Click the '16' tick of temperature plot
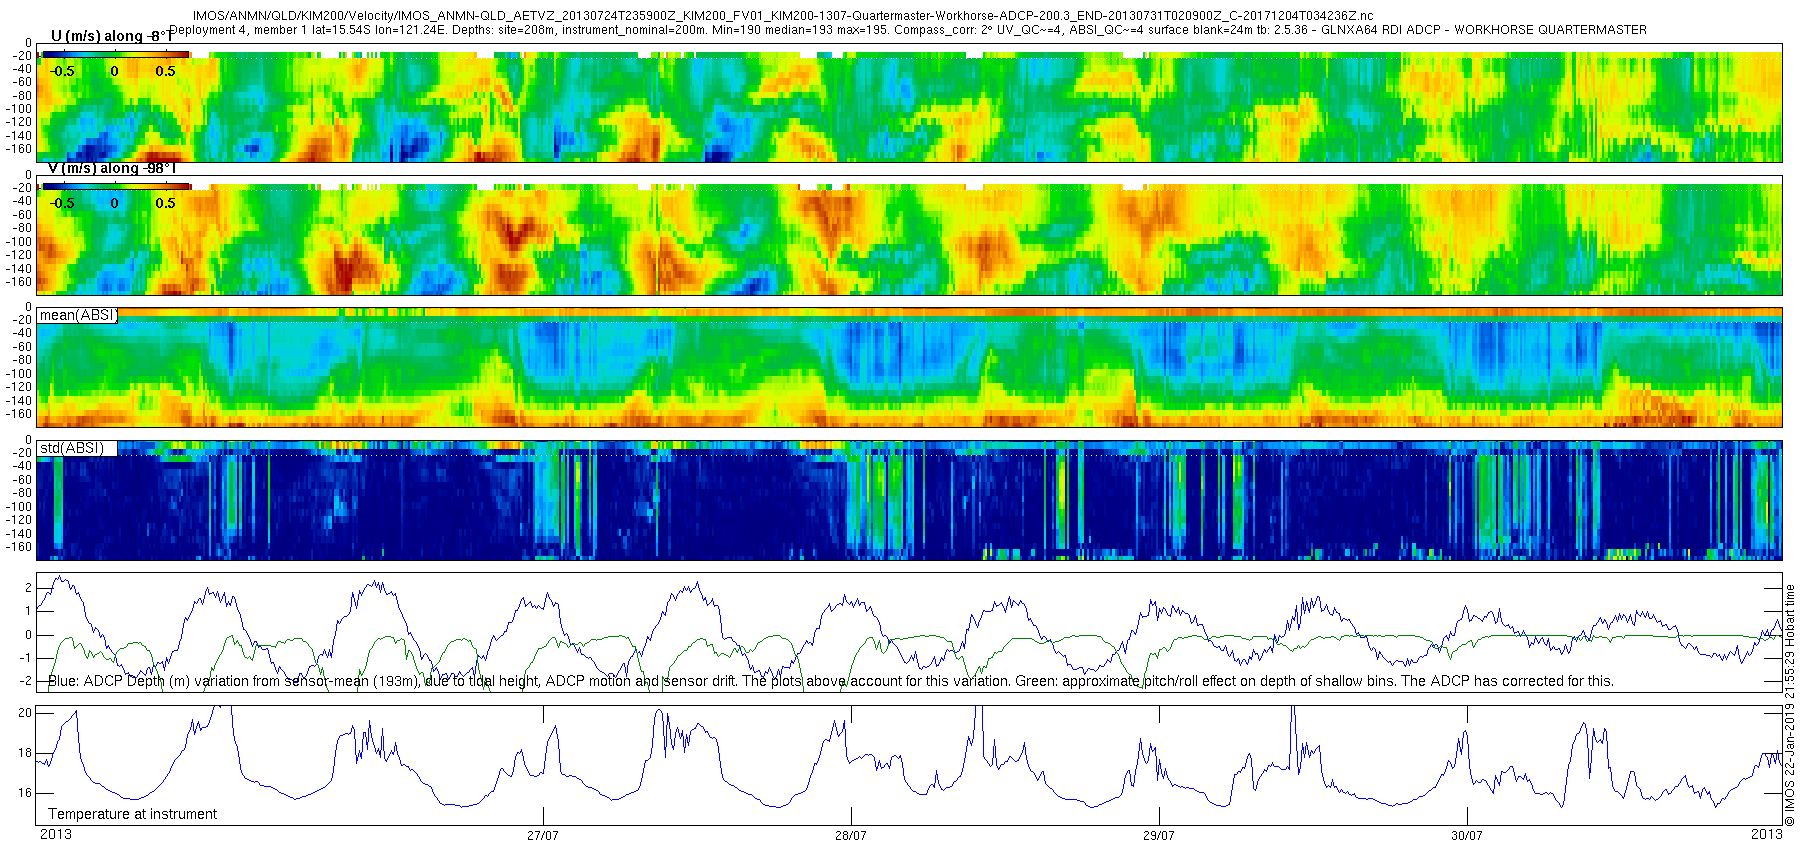Screen dimensions: 1800x850 (26, 793)
